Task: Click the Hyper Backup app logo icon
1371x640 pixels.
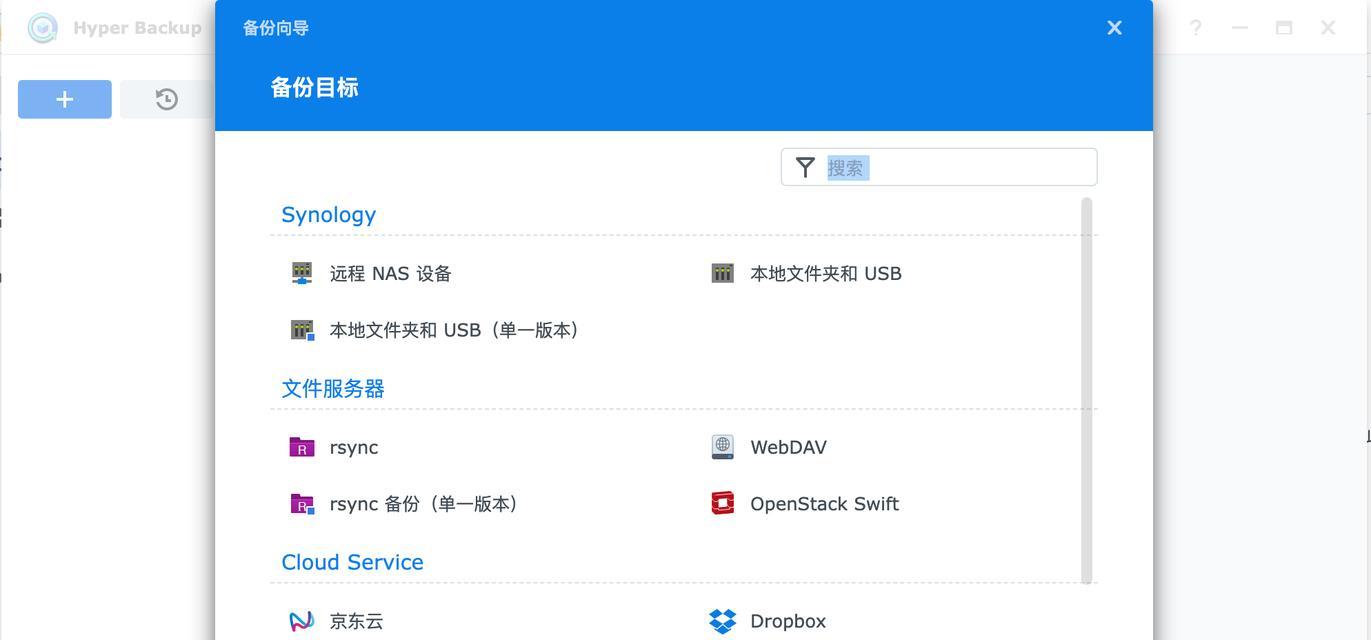Action: (x=43, y=28)
